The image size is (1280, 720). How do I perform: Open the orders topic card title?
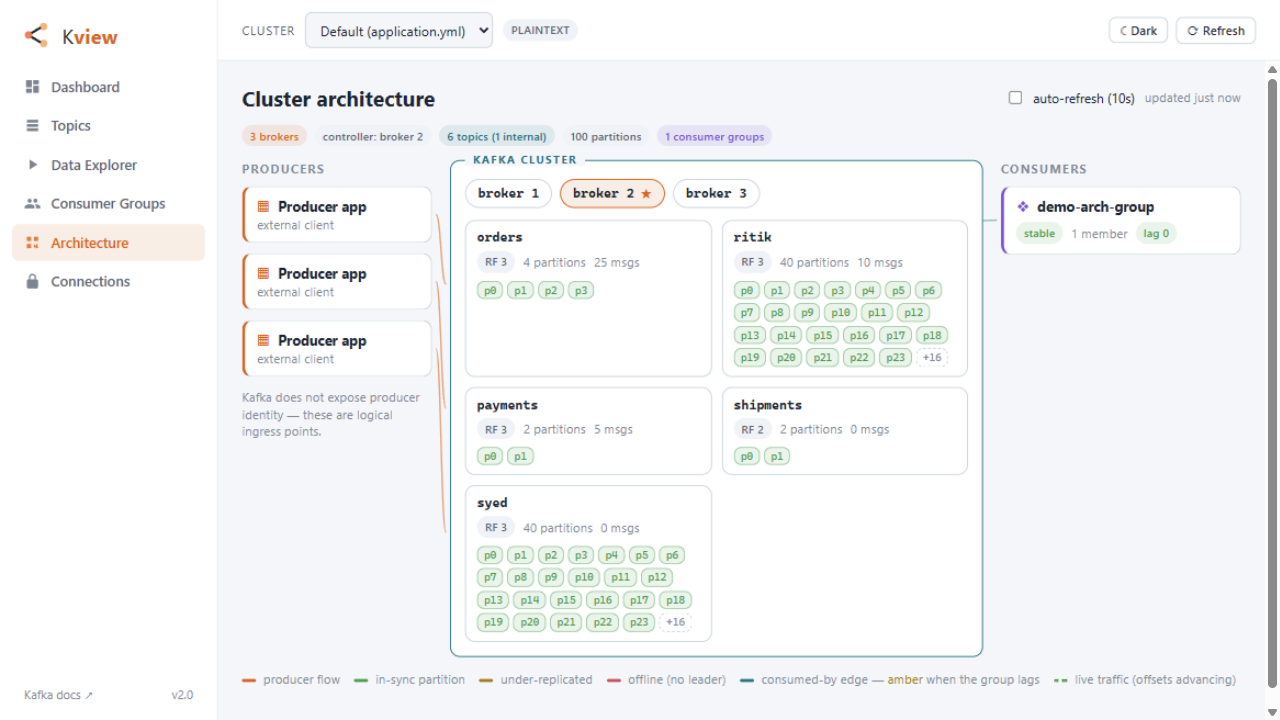pos(500,237)
